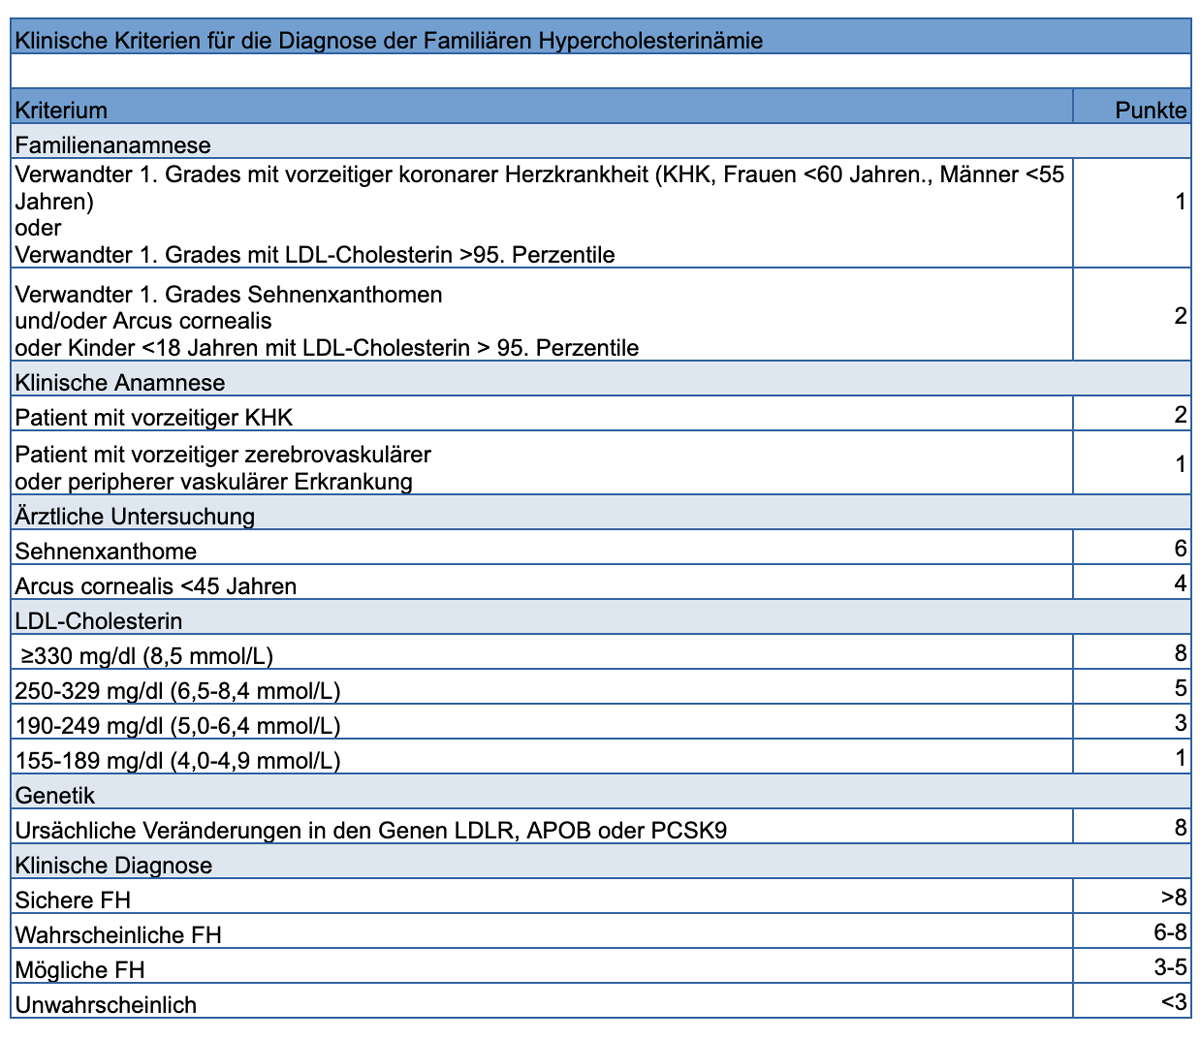
Task: Select the '≥330 mg/dl (8,5 mmol/L)' cell
Action: (x=147, y=656)
